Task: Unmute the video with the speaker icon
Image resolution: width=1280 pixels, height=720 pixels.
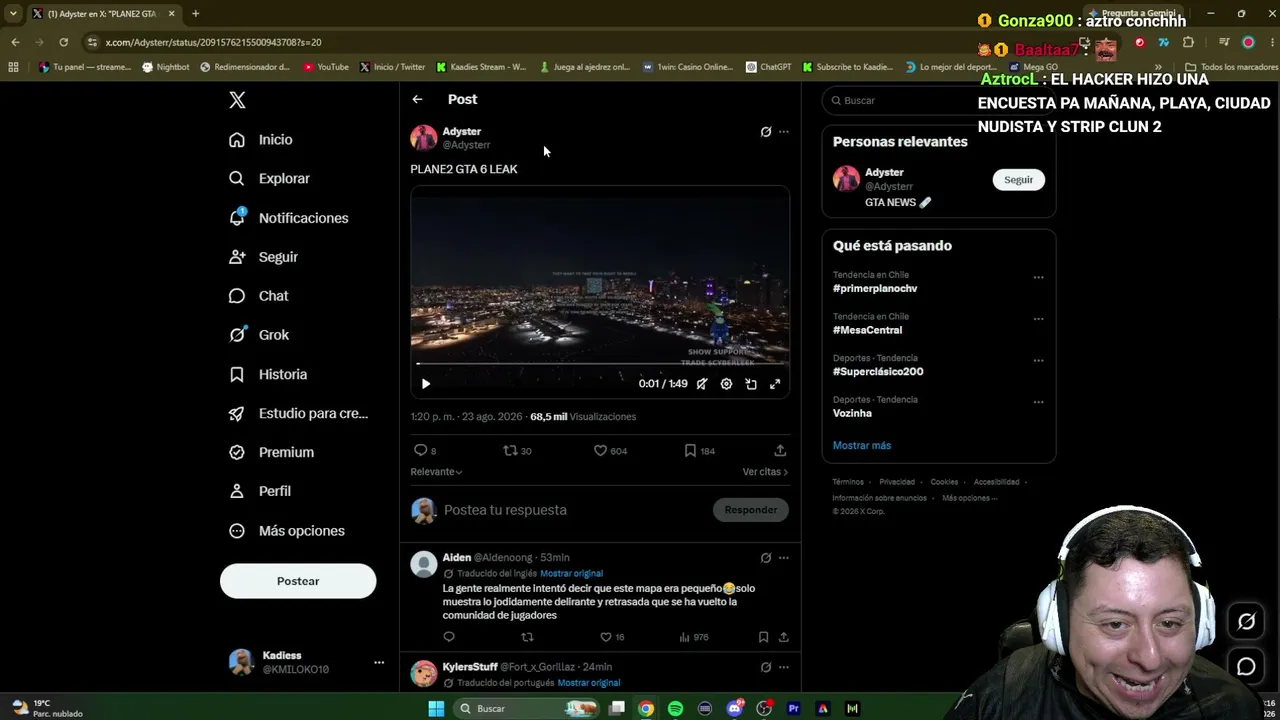Action: [702, 384]
